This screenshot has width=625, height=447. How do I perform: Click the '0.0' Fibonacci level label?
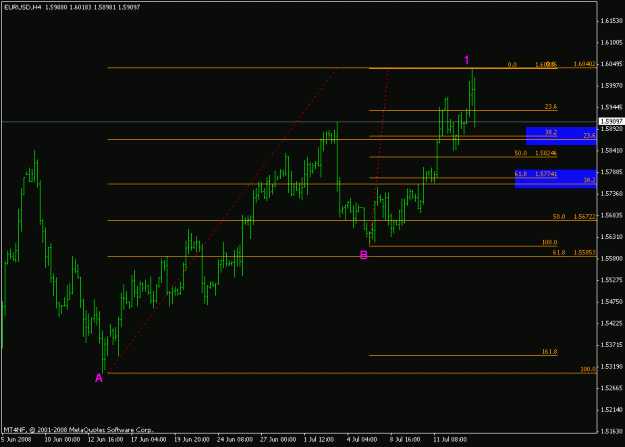click(x=512, y=65)
